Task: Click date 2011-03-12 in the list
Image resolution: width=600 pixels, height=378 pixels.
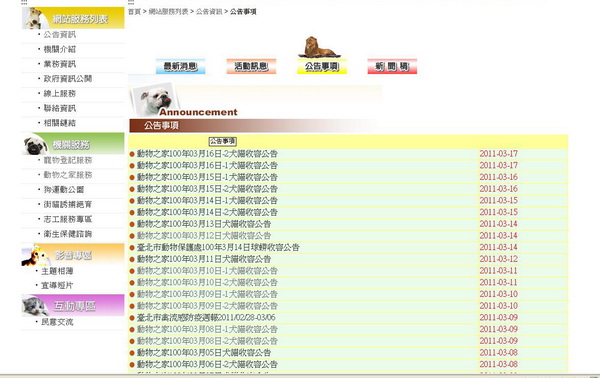Action: pos(499,259)
